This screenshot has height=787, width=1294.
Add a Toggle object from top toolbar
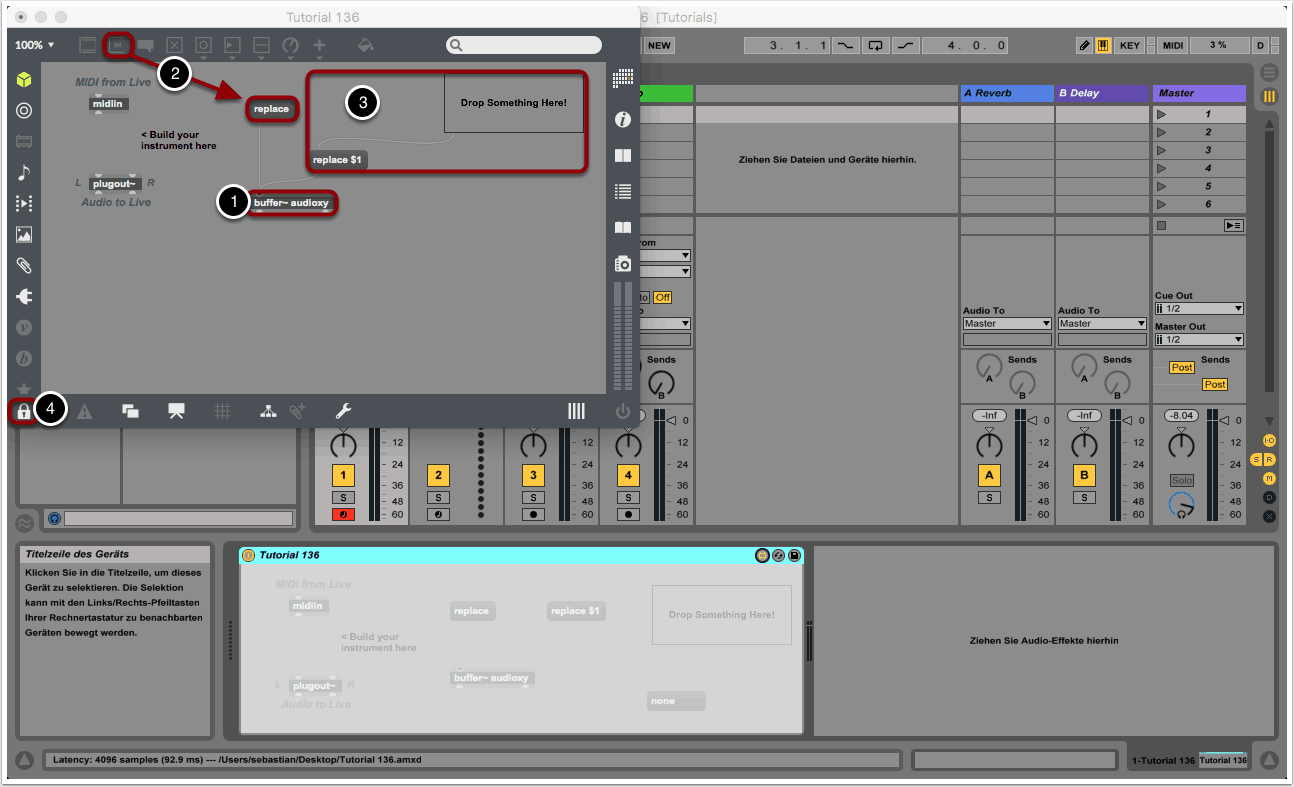[x=175, y=45]
